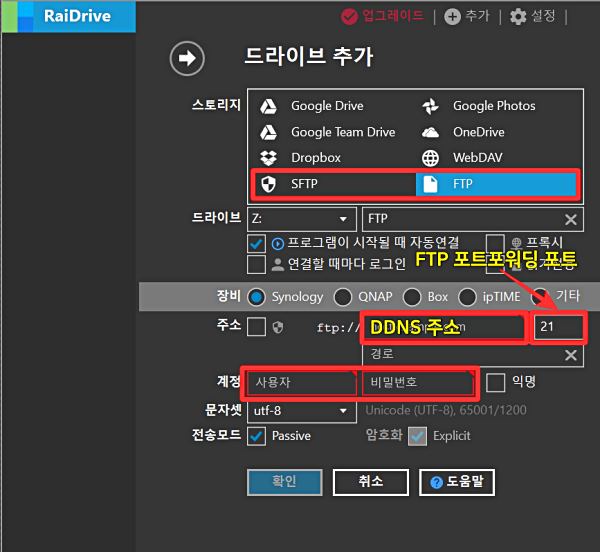Choose Dropbox storage label
The image size is (600, 552).
[x=316, y=158]
